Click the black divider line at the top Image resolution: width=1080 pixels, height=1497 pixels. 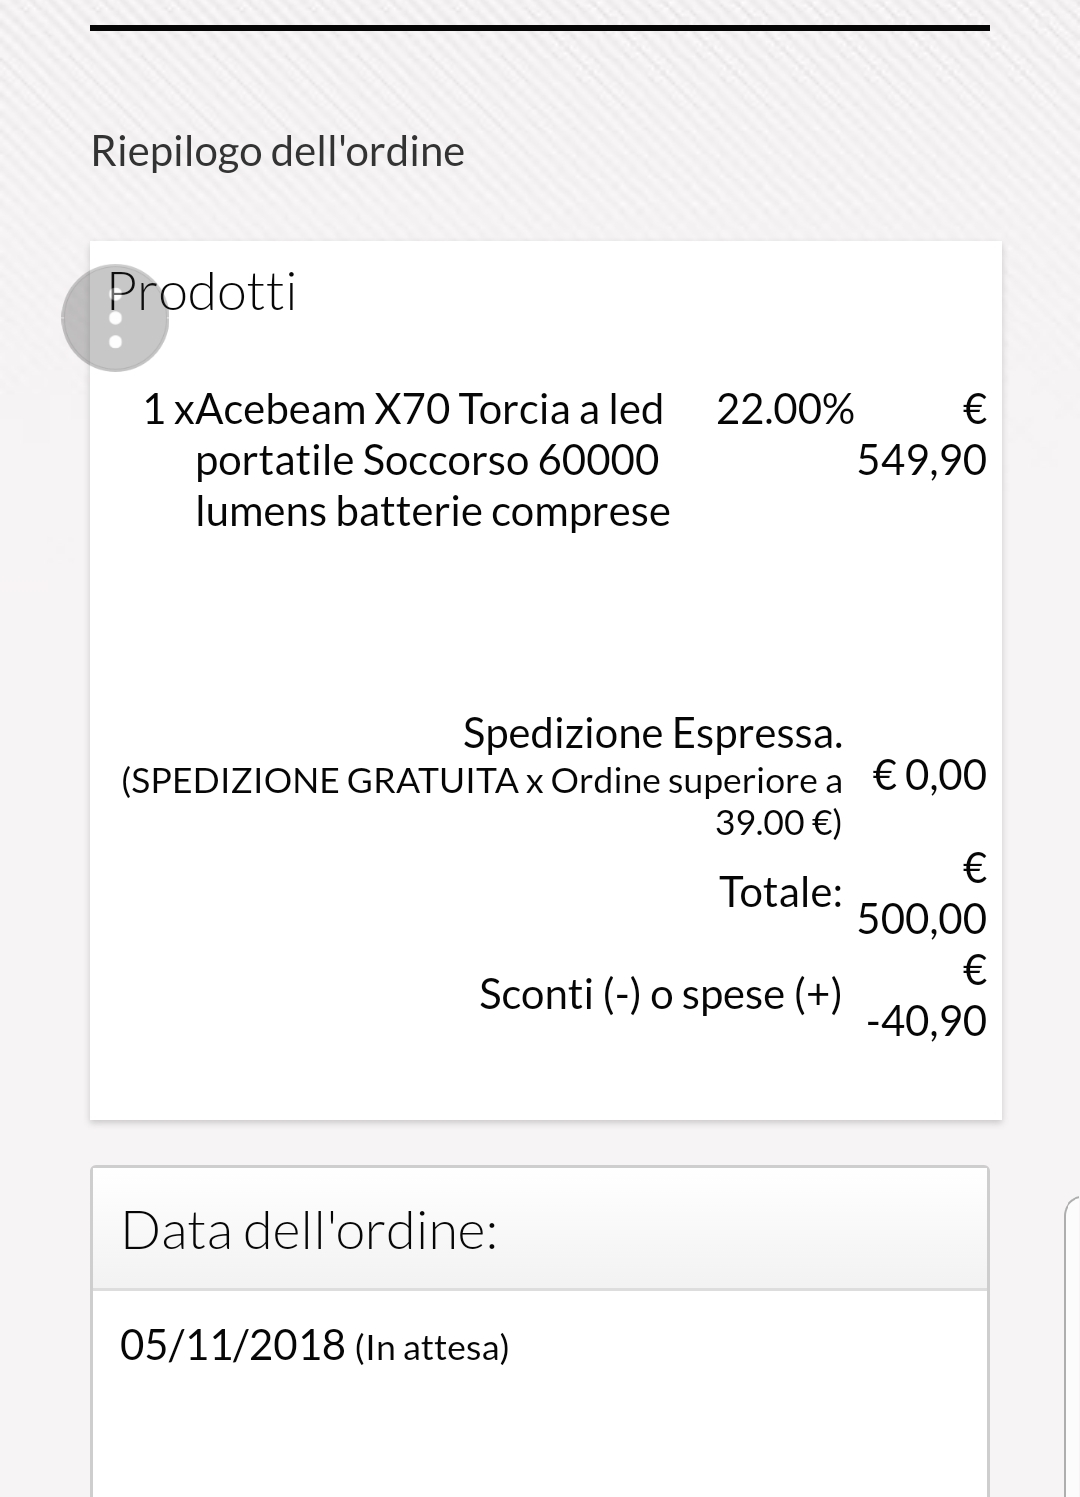click(540, 28)
